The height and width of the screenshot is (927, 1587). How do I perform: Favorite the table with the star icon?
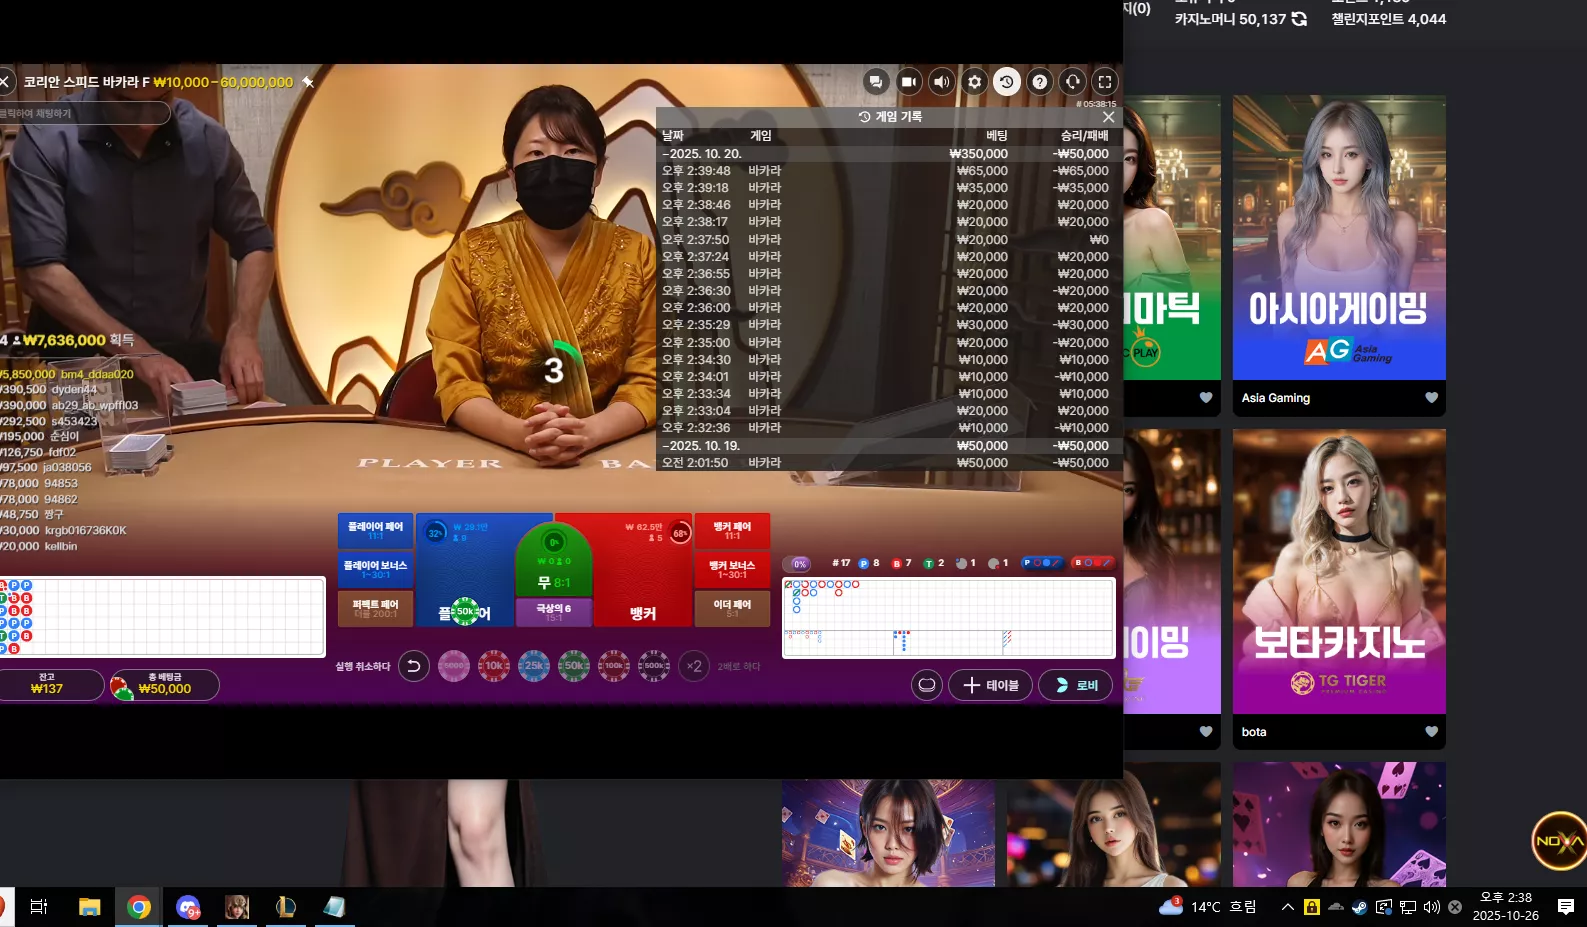coord(308,82)
